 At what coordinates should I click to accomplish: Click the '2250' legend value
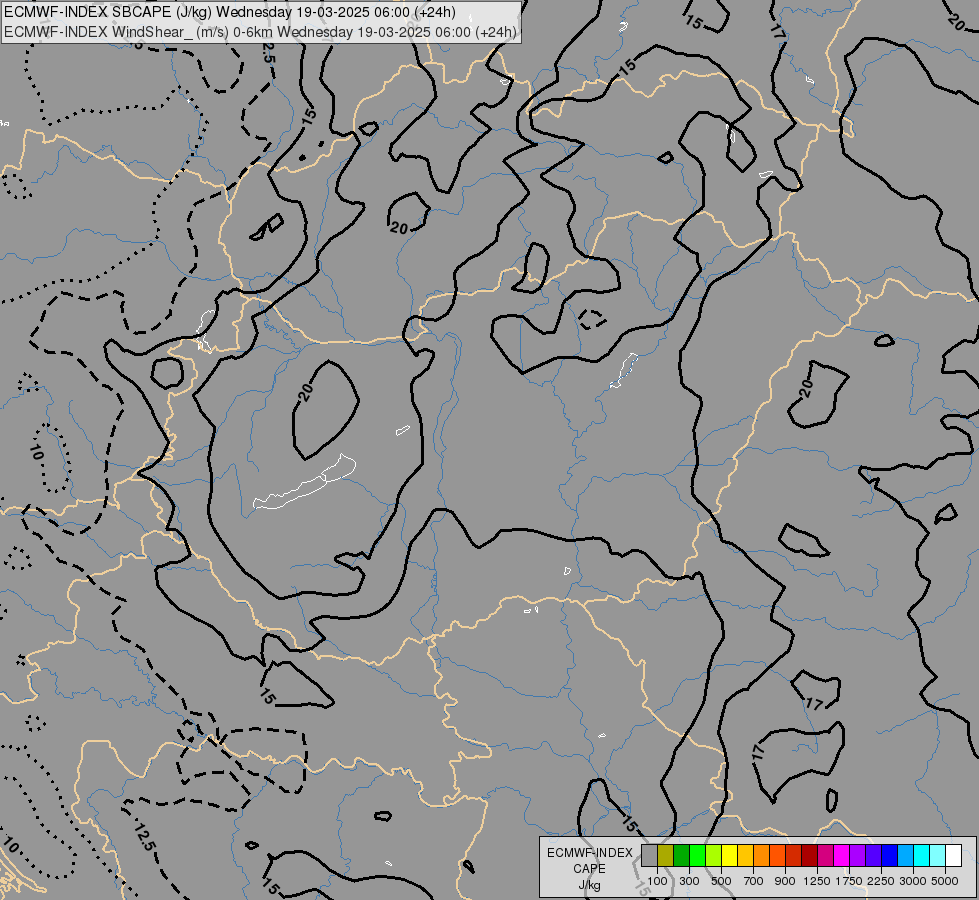click(881, 881)
